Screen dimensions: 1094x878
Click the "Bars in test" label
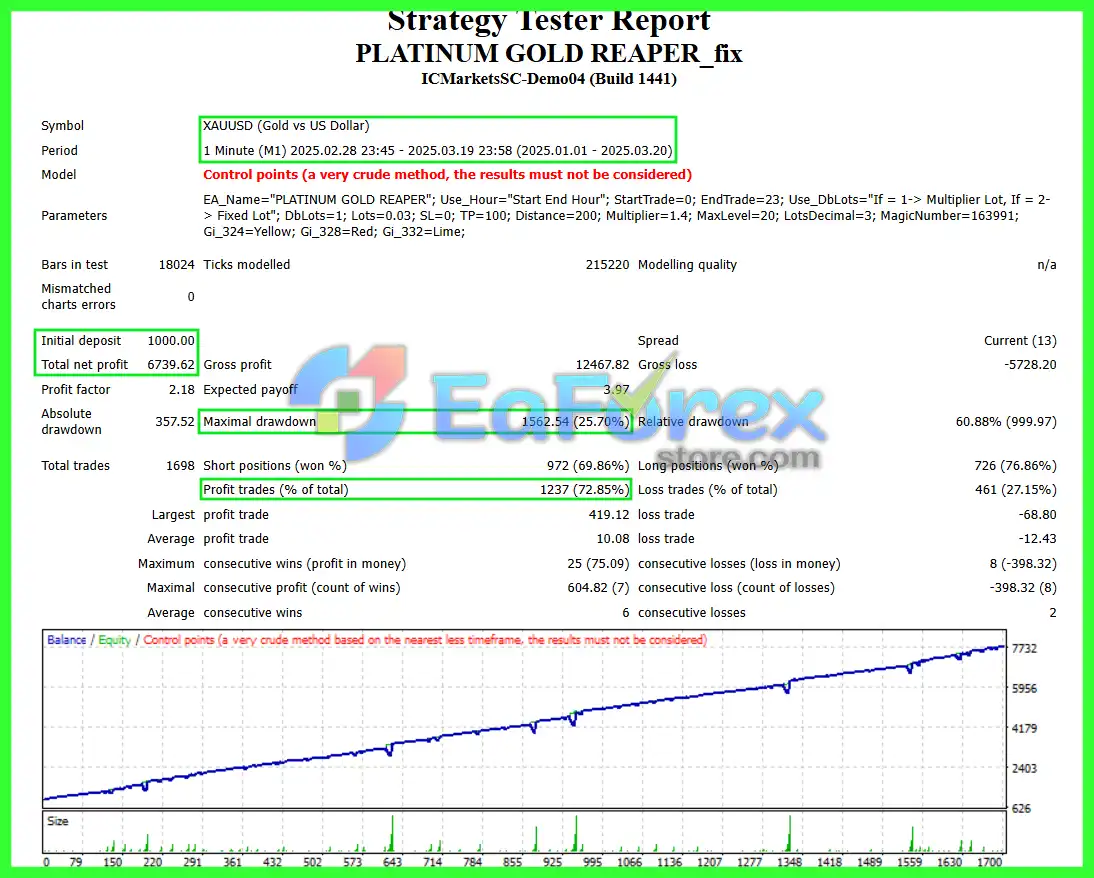(x=75, y=265)
